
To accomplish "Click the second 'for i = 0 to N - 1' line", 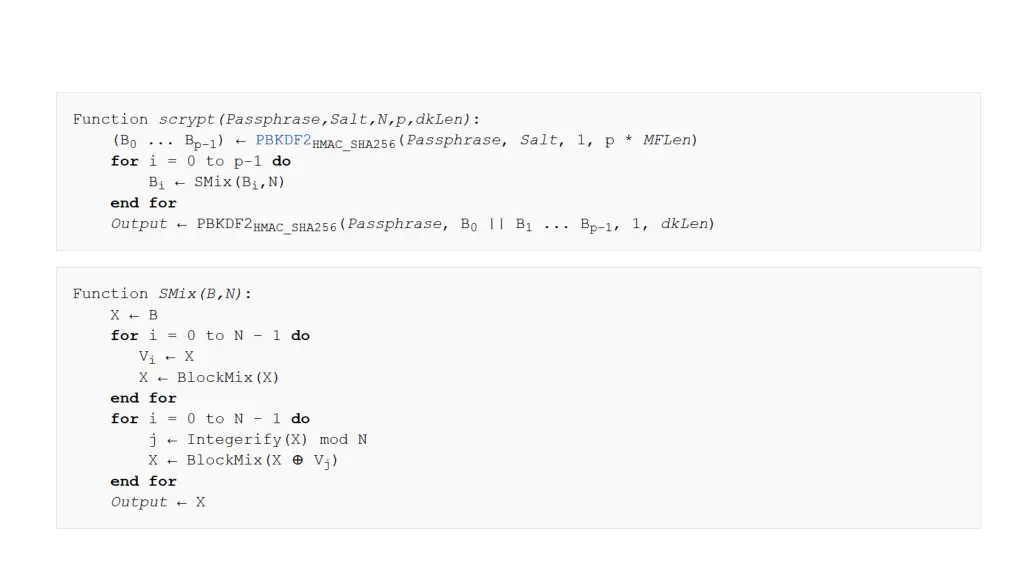I will [x=210, y=419].
